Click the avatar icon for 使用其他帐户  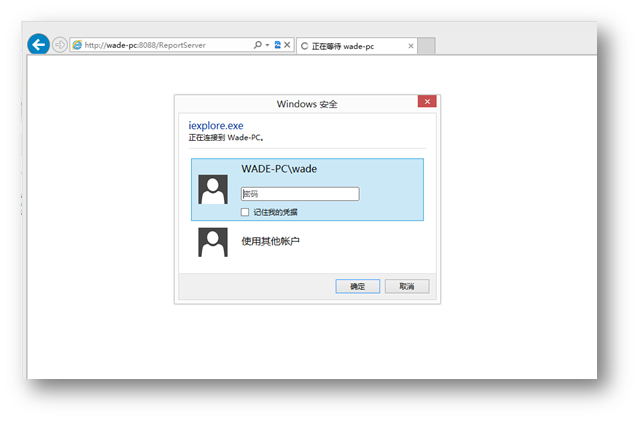(x=213, y=242)
